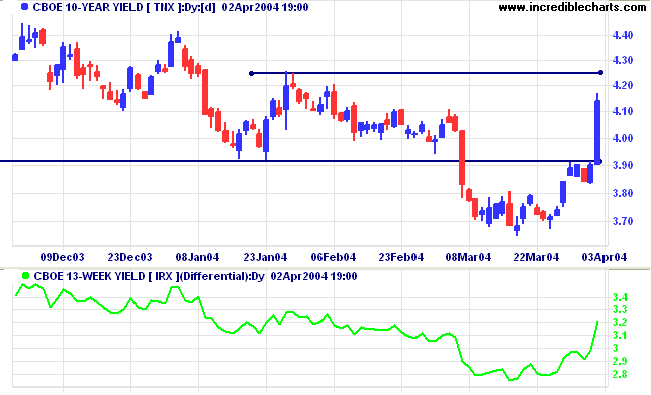651x395 pixels.
Task: Click the www.incrediblecharts.com watermark link
Action: coord(572,7)
